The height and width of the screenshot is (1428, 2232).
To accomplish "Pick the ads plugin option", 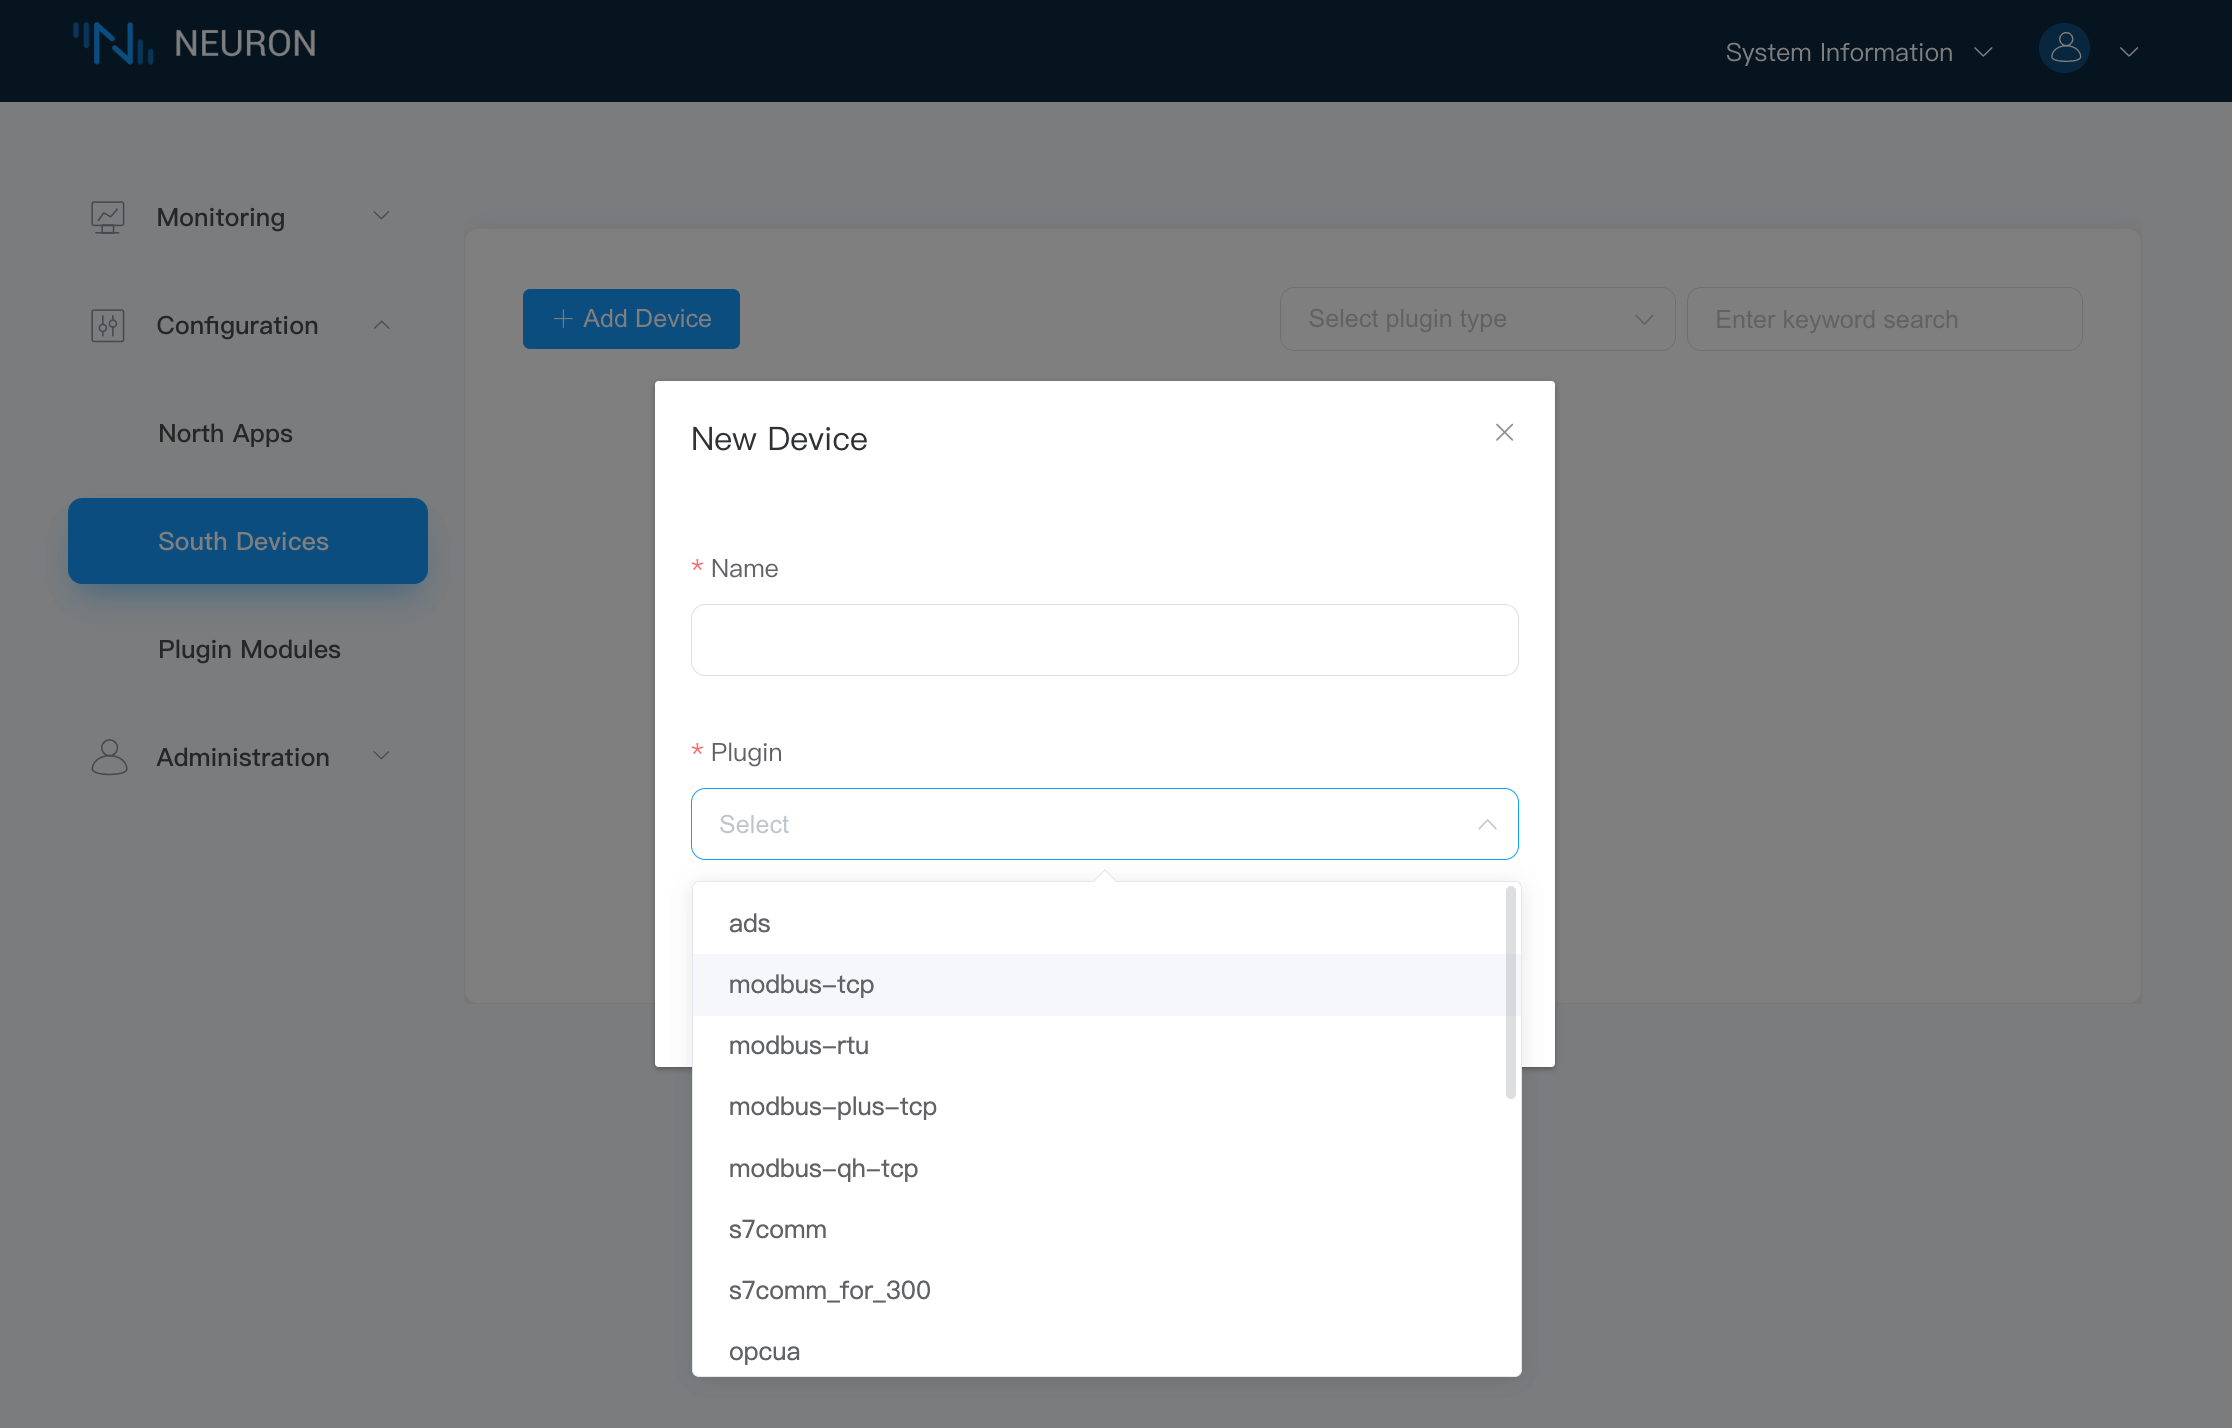I will (x=749, y=923).
